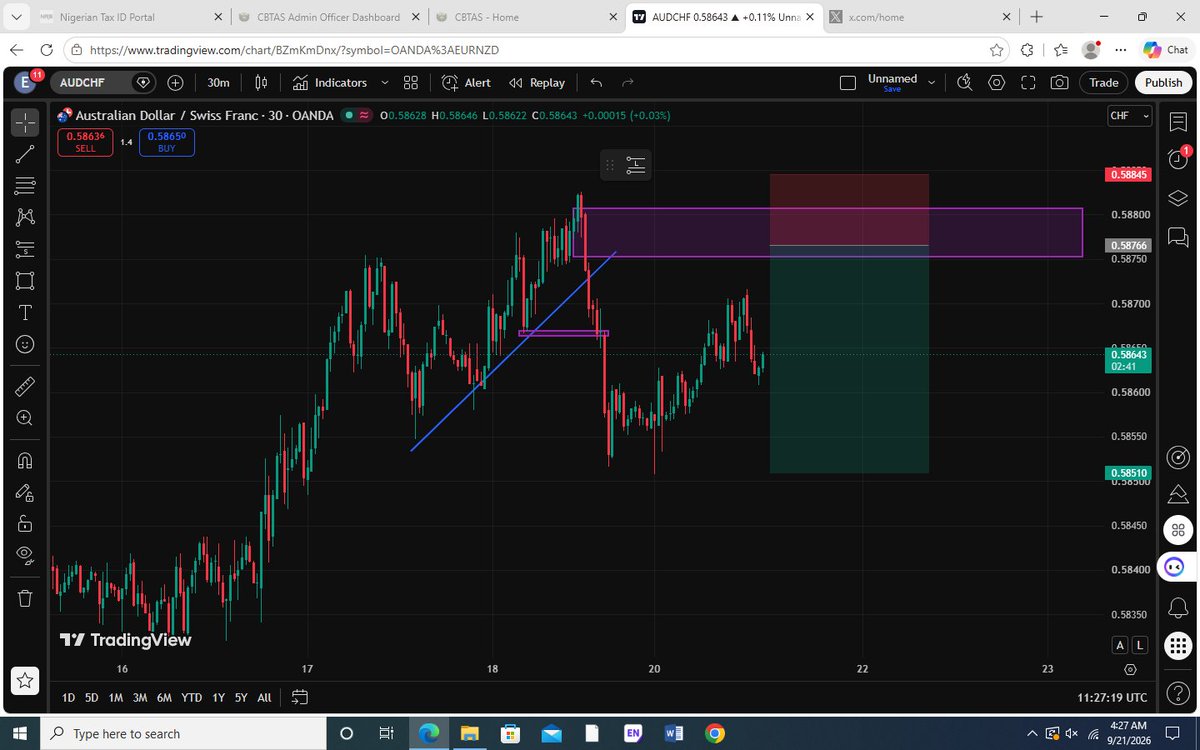Set date range to 1D
This screenshot has width=1200, height=750.
click(x=68, y=697)
